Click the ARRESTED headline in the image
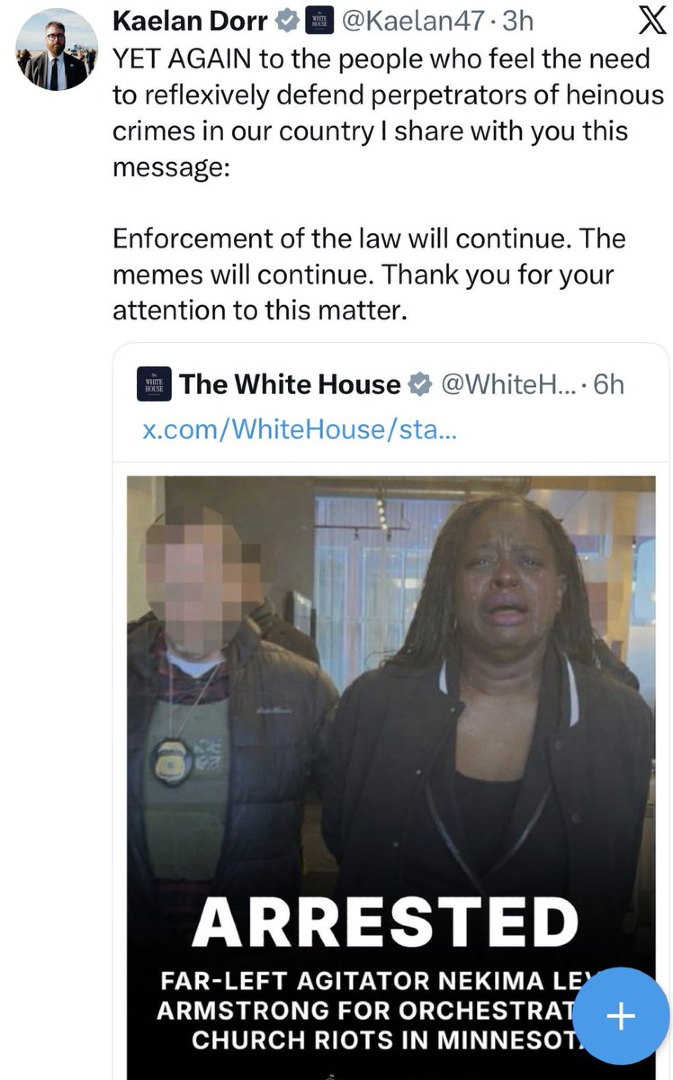The height and width of the screenshot is (1080, 673). tap(385, 922)
